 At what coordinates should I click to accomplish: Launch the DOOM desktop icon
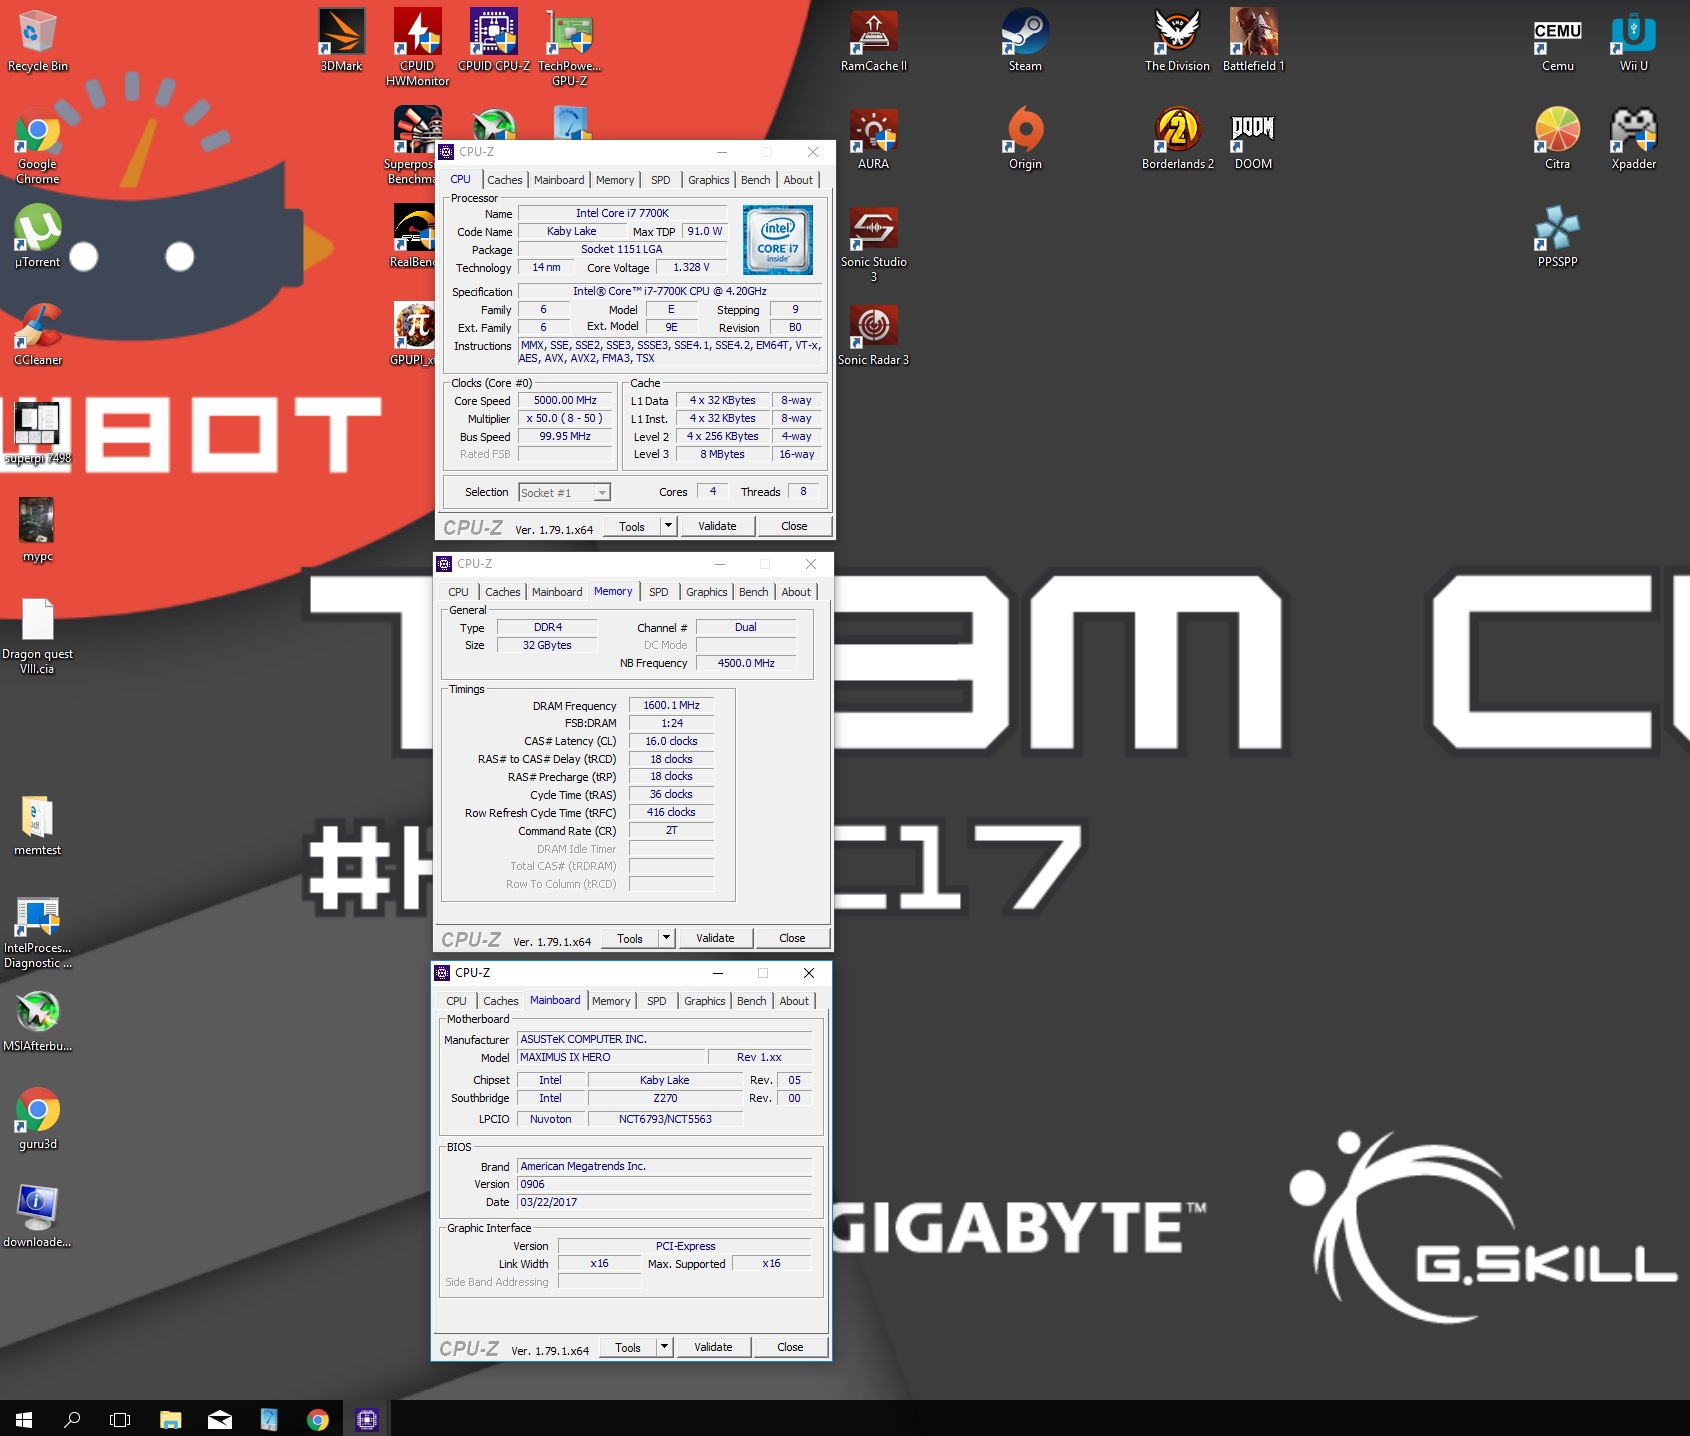point(1253,138)
